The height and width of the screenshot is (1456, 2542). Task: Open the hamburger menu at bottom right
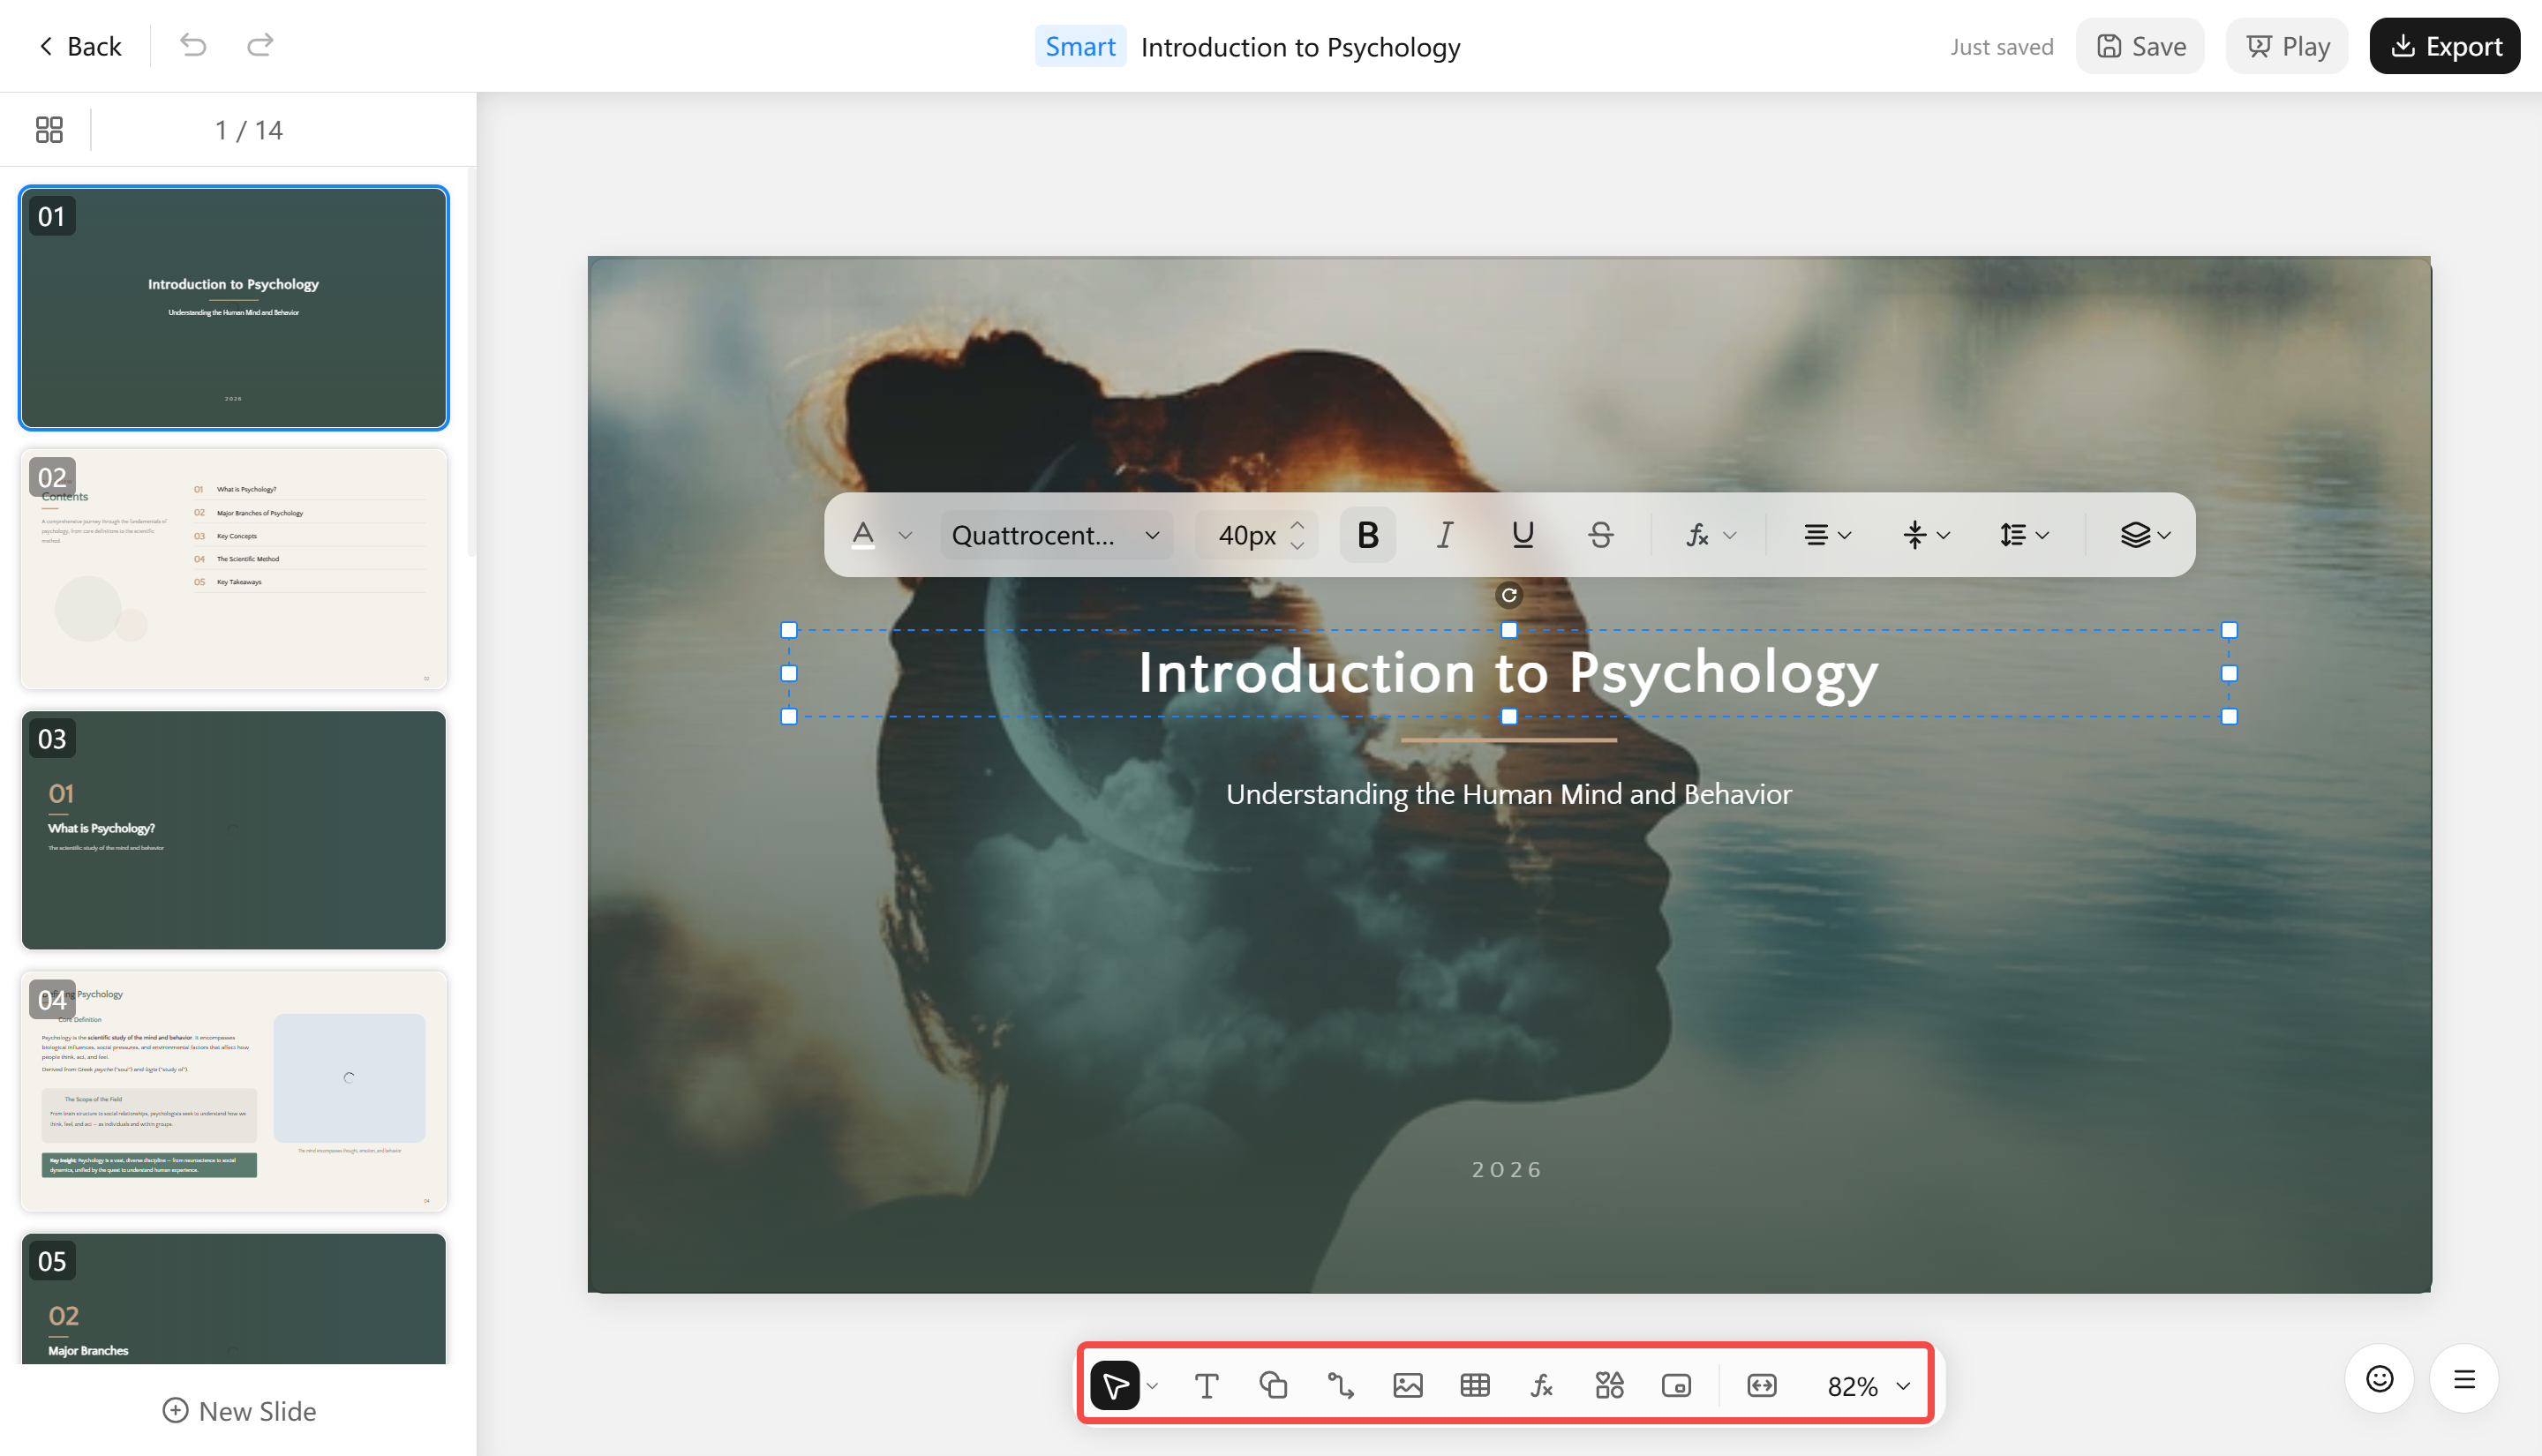[2464, 1379]
